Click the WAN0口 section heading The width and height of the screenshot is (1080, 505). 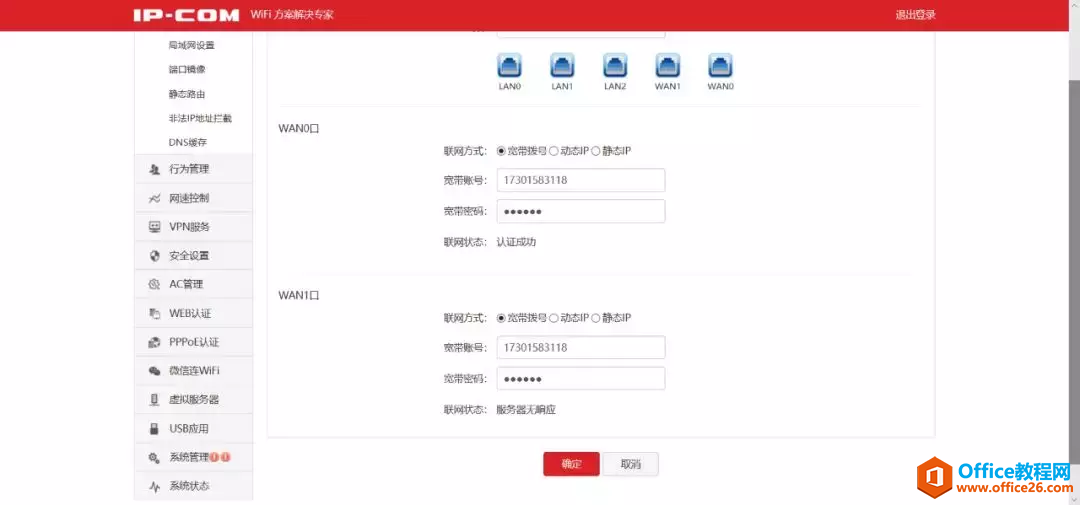pyautogui.click(x=299, y=128)
